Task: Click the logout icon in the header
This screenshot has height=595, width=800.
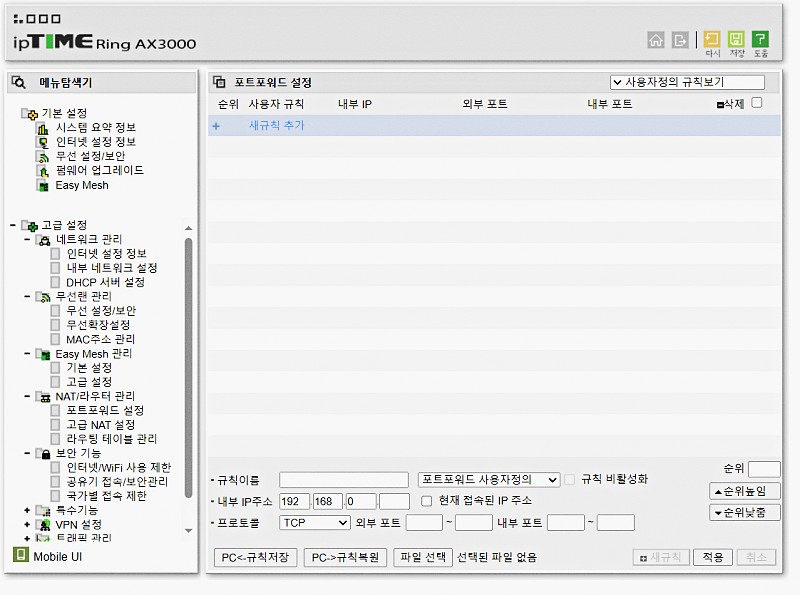Action: [x=681, y=40]
